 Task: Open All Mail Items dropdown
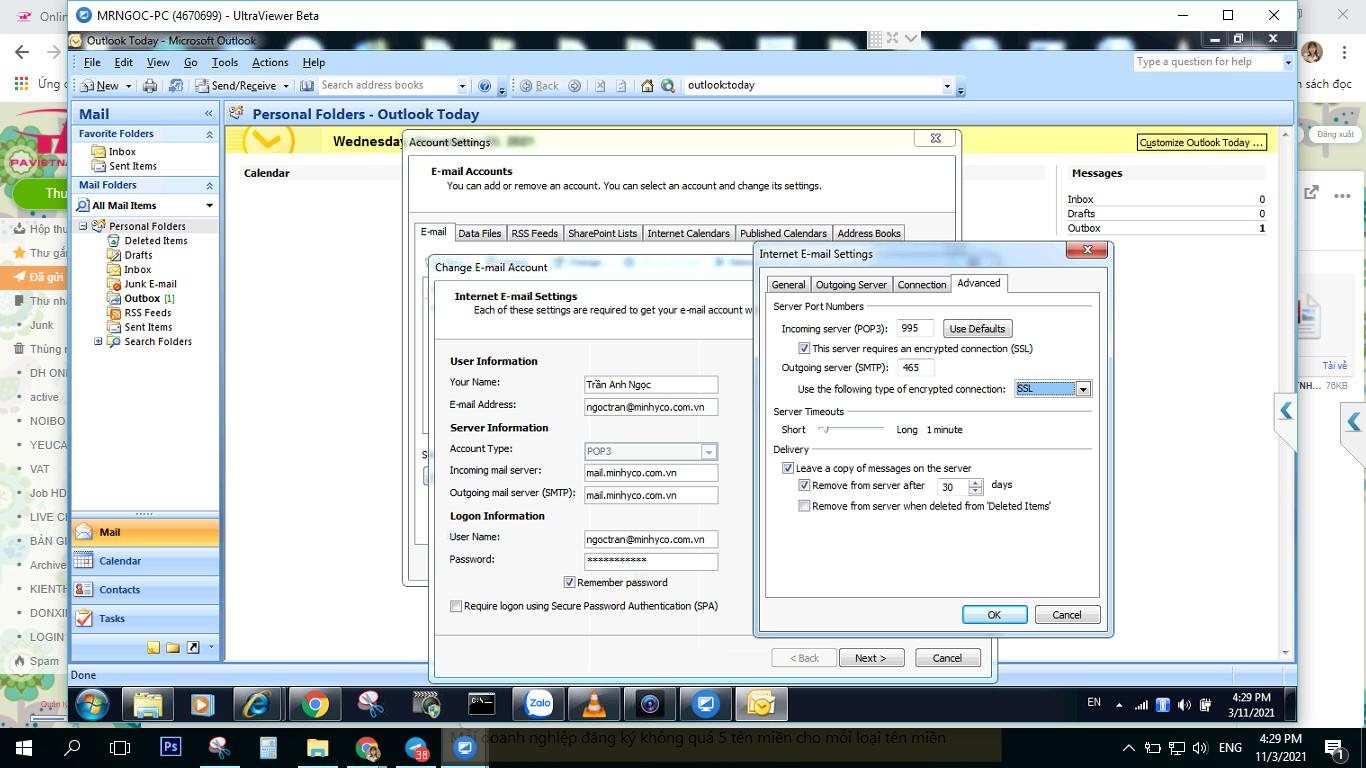(x=209, y=205)
